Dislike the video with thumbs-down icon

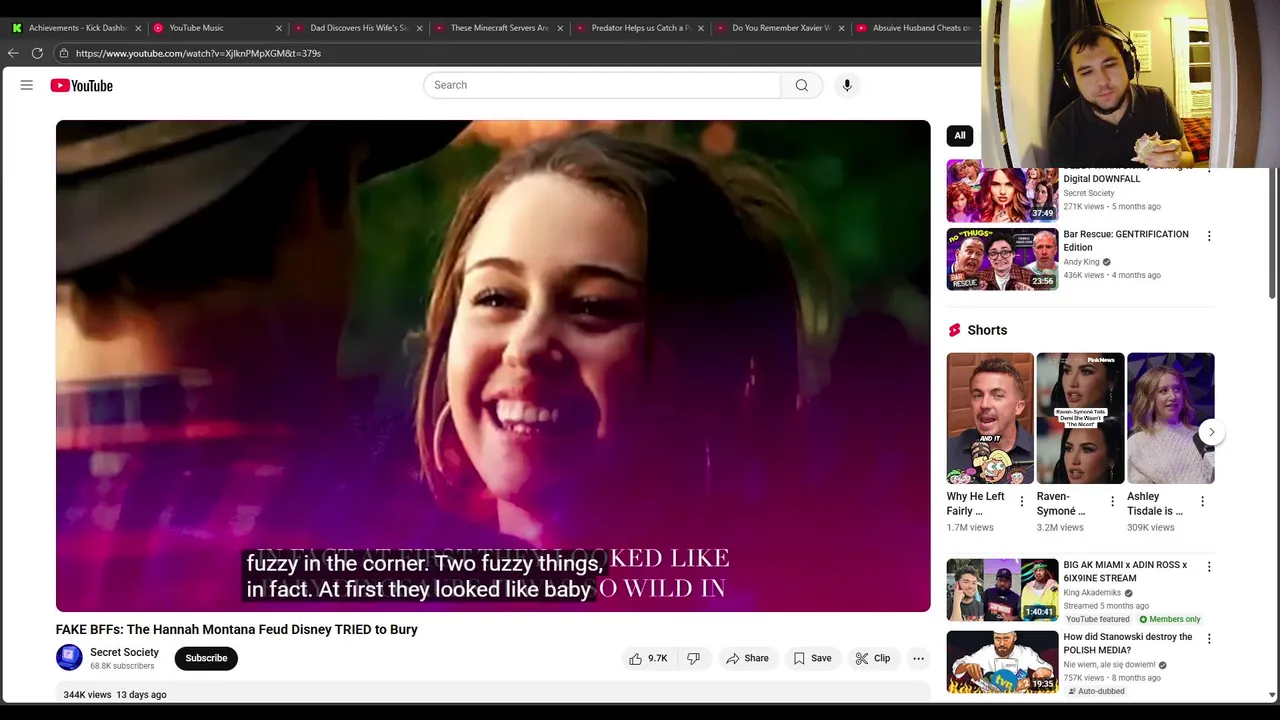[x=693, y=658]
